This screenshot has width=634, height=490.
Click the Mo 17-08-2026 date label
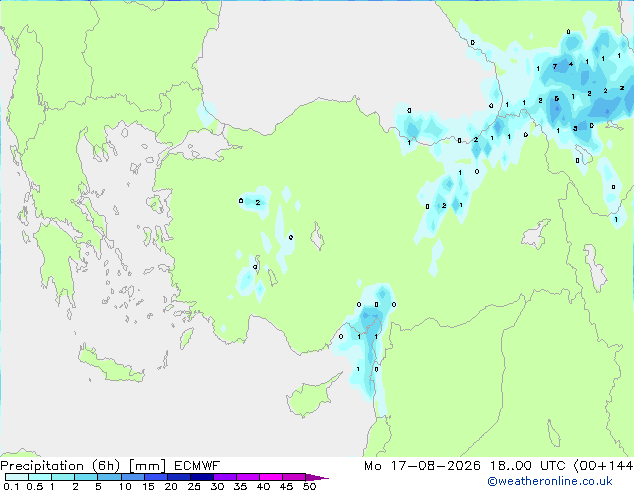tap(422, 466)
